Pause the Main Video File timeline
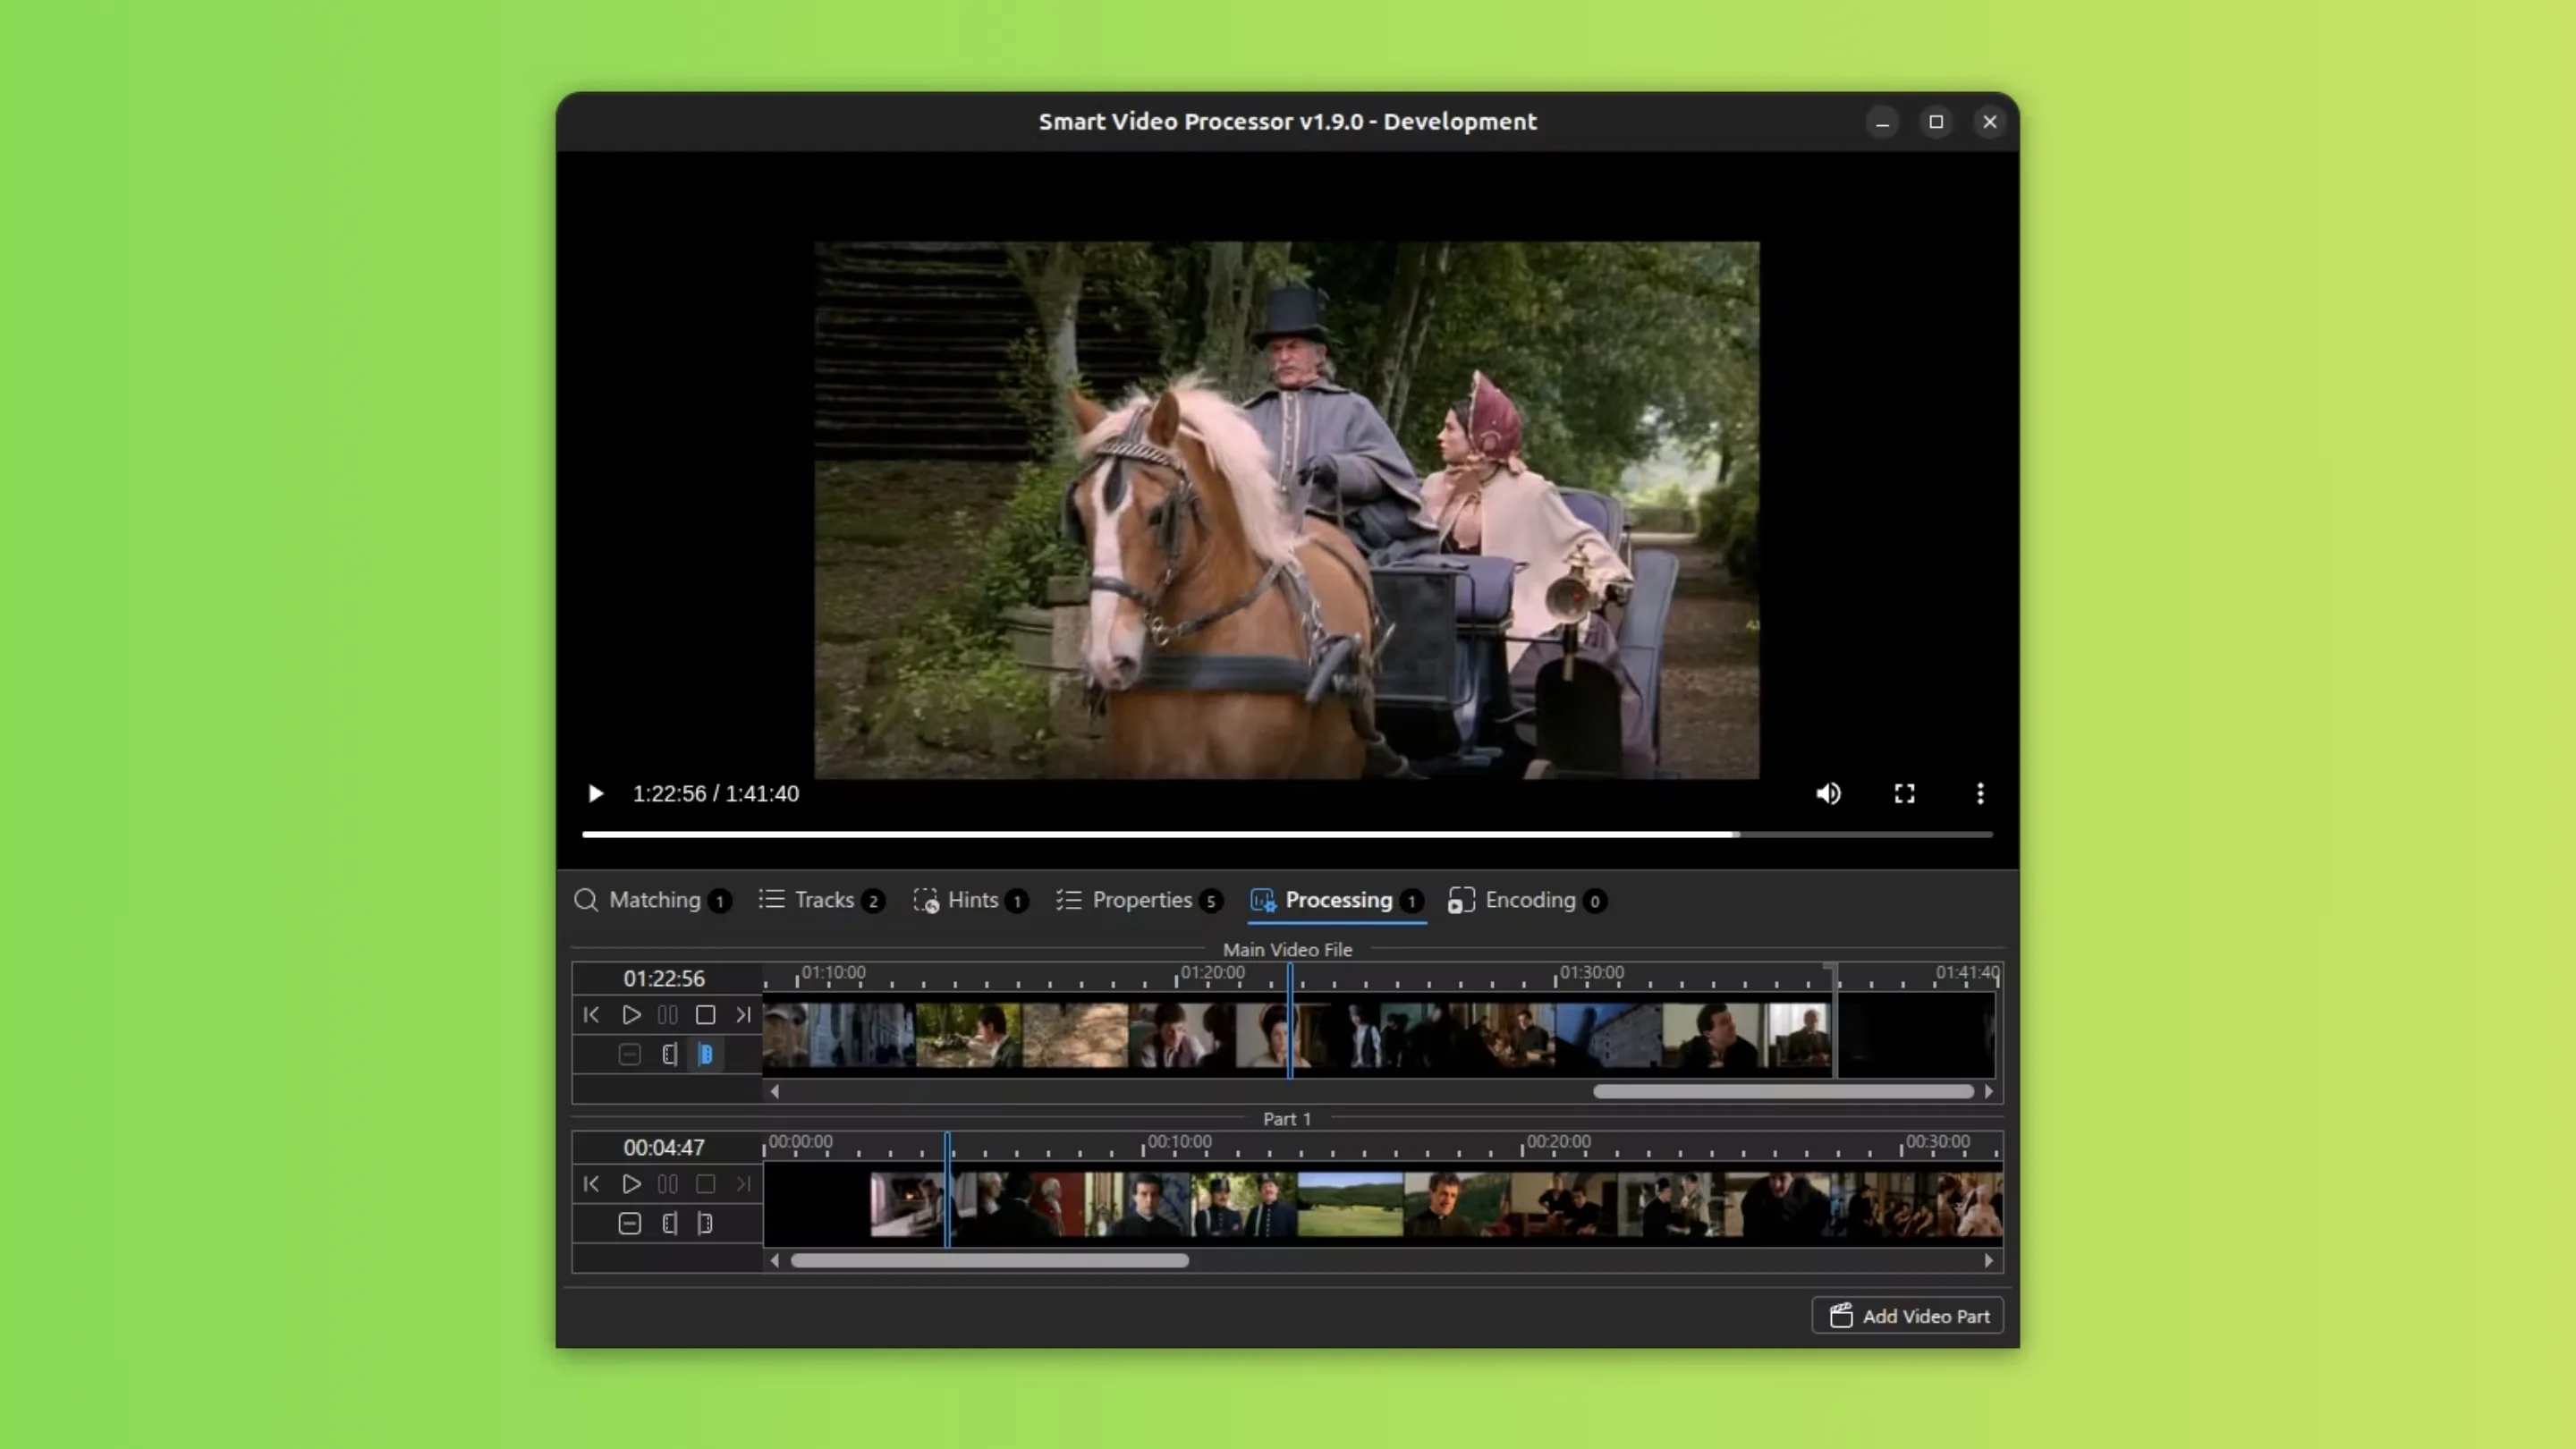Screen dimensions: 2576x1449 [x=668, y=1015]
